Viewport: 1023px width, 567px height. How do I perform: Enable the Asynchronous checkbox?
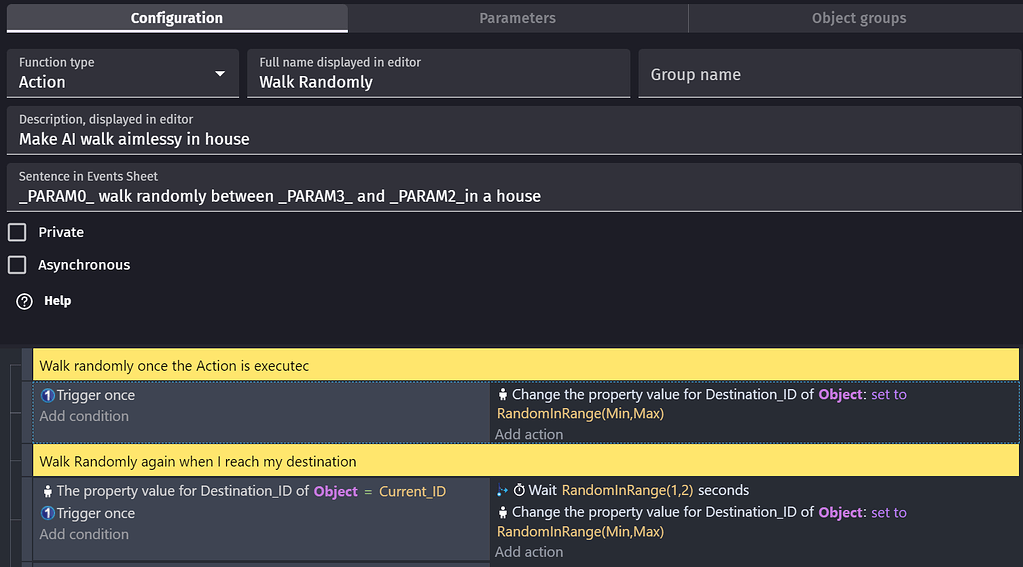coord(17,265)
